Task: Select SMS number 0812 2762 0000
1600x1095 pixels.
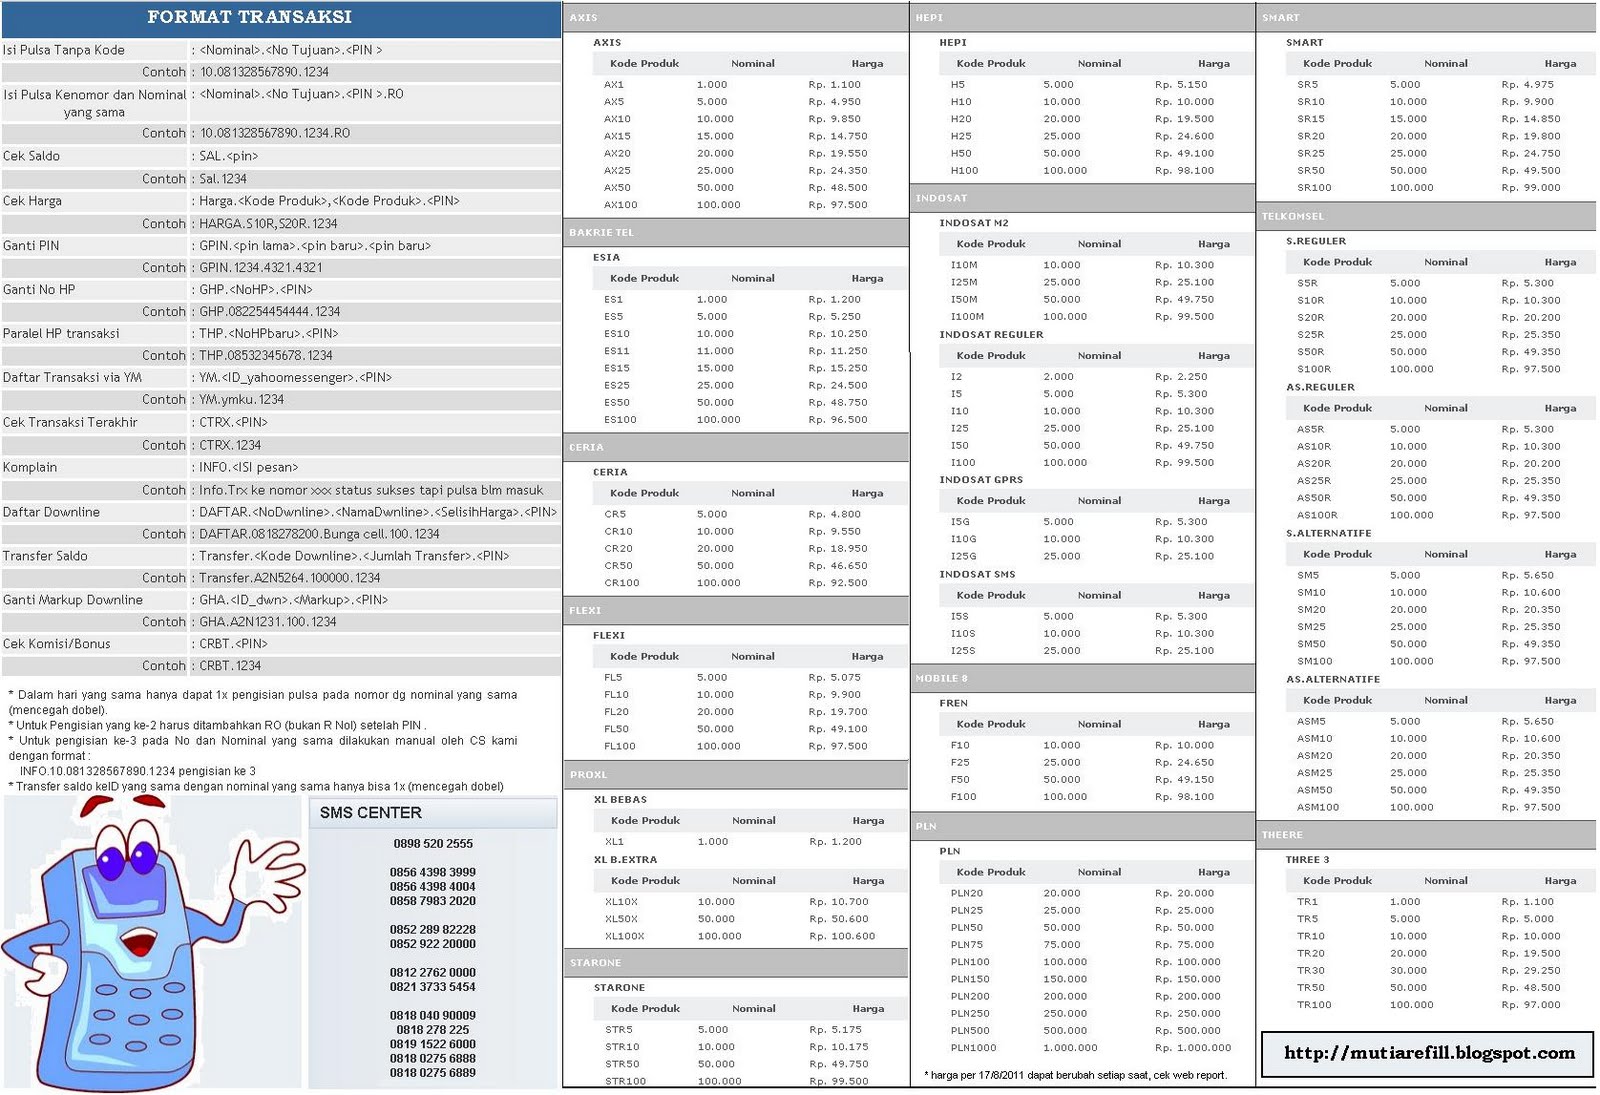Action: (x=433, y=972)
